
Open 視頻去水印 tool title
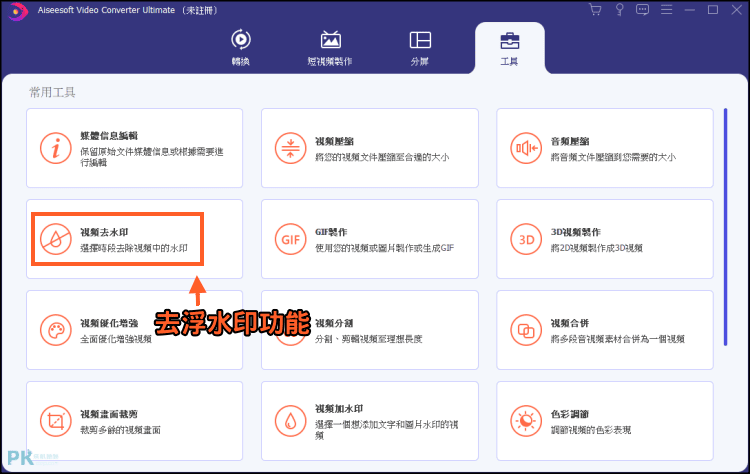(x=104, y=232)
